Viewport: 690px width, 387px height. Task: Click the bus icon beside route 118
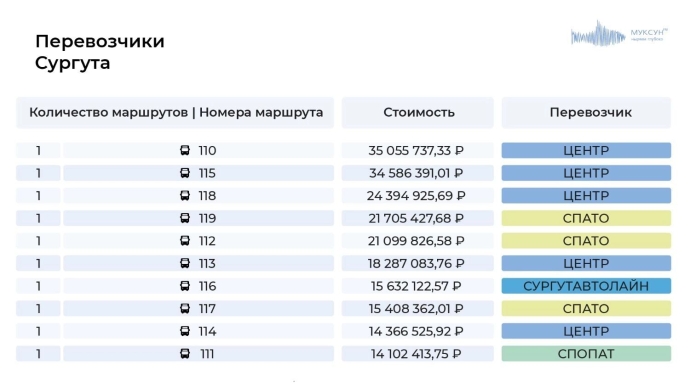[x=185, y=195]
